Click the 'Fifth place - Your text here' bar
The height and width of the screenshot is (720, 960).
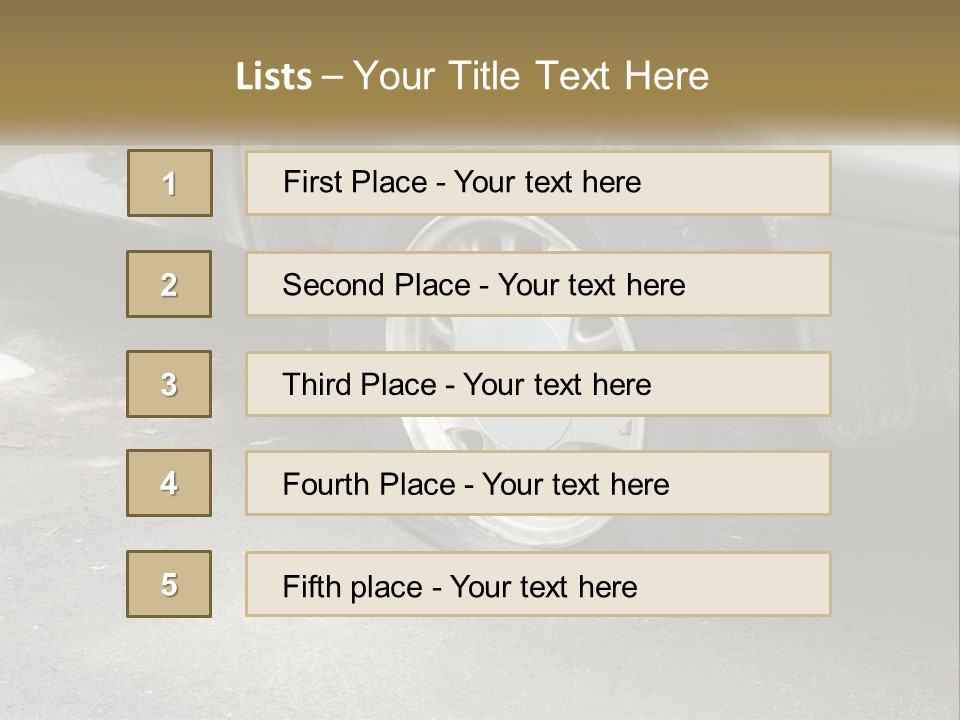coord(538,584)
